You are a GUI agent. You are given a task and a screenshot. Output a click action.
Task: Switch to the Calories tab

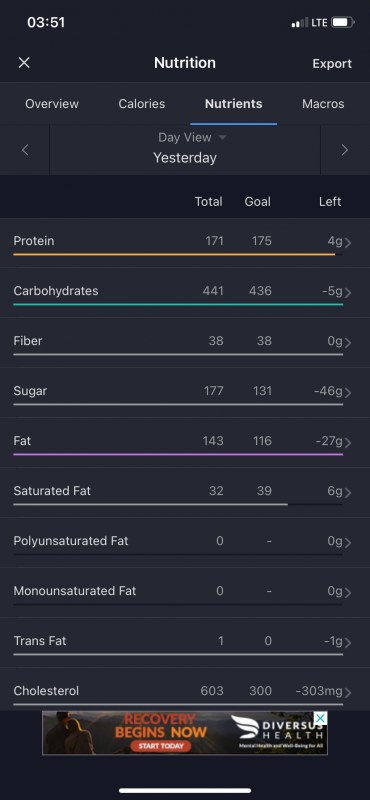(x=142, y=104)
